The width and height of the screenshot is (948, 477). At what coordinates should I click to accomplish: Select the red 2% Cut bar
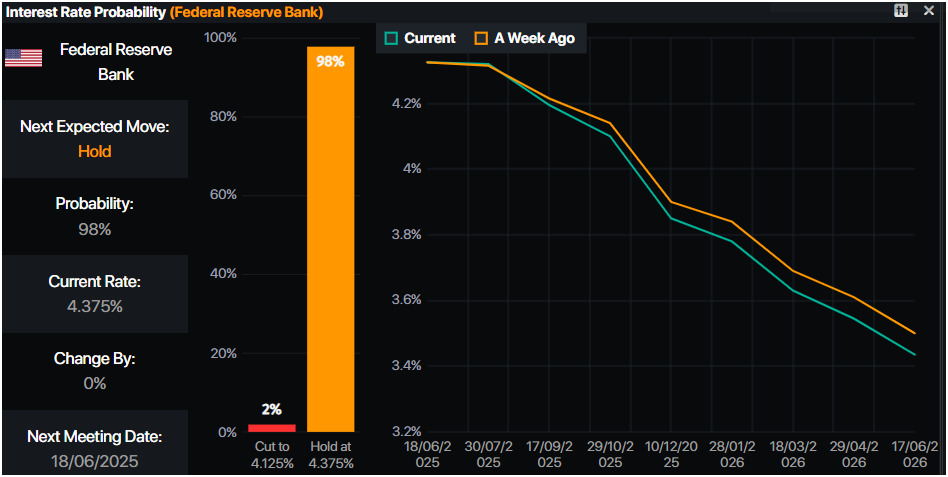(271, 428)
